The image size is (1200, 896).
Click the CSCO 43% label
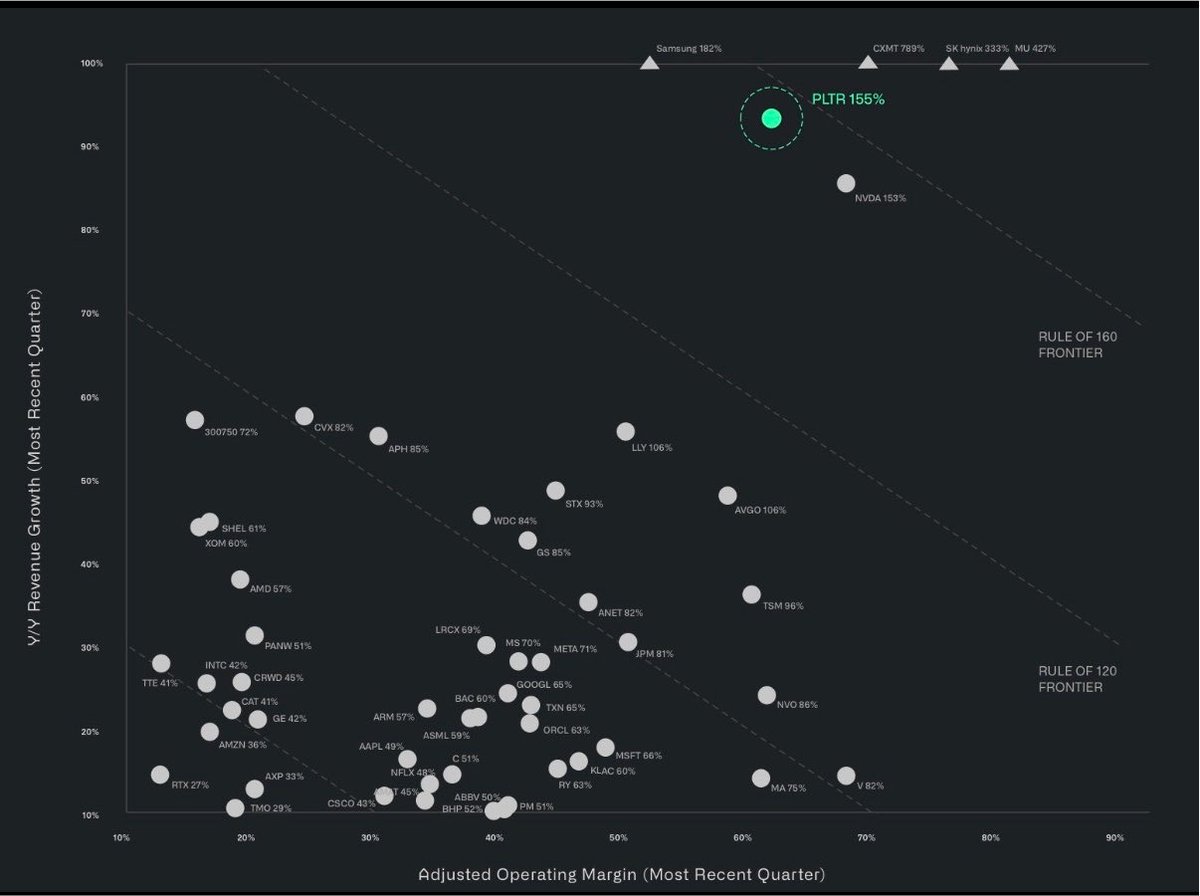(x=352, y=804)
